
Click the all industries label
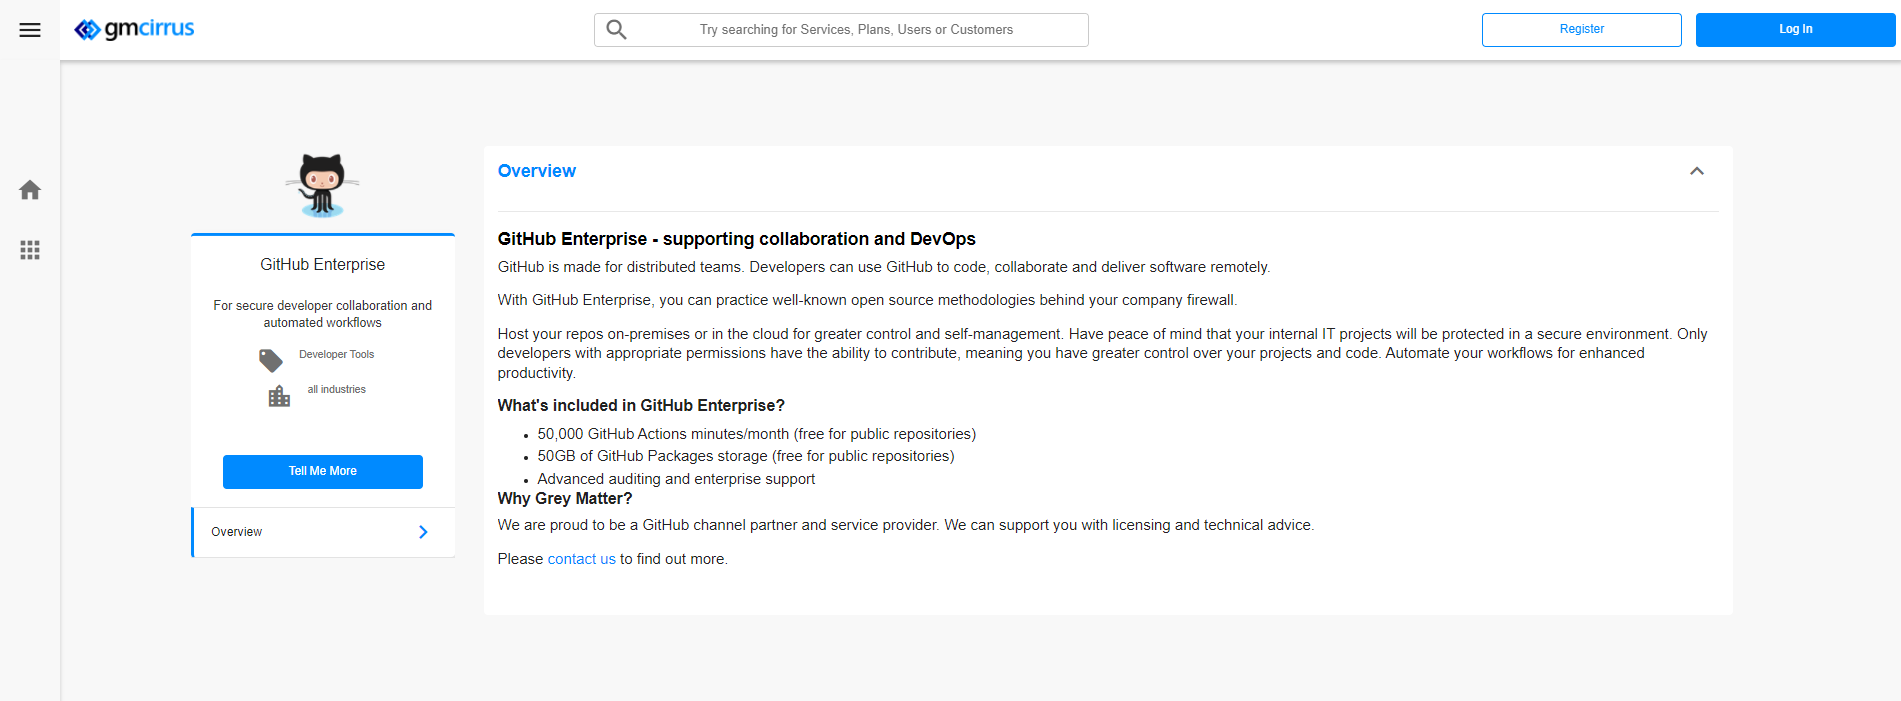point(337,389)
